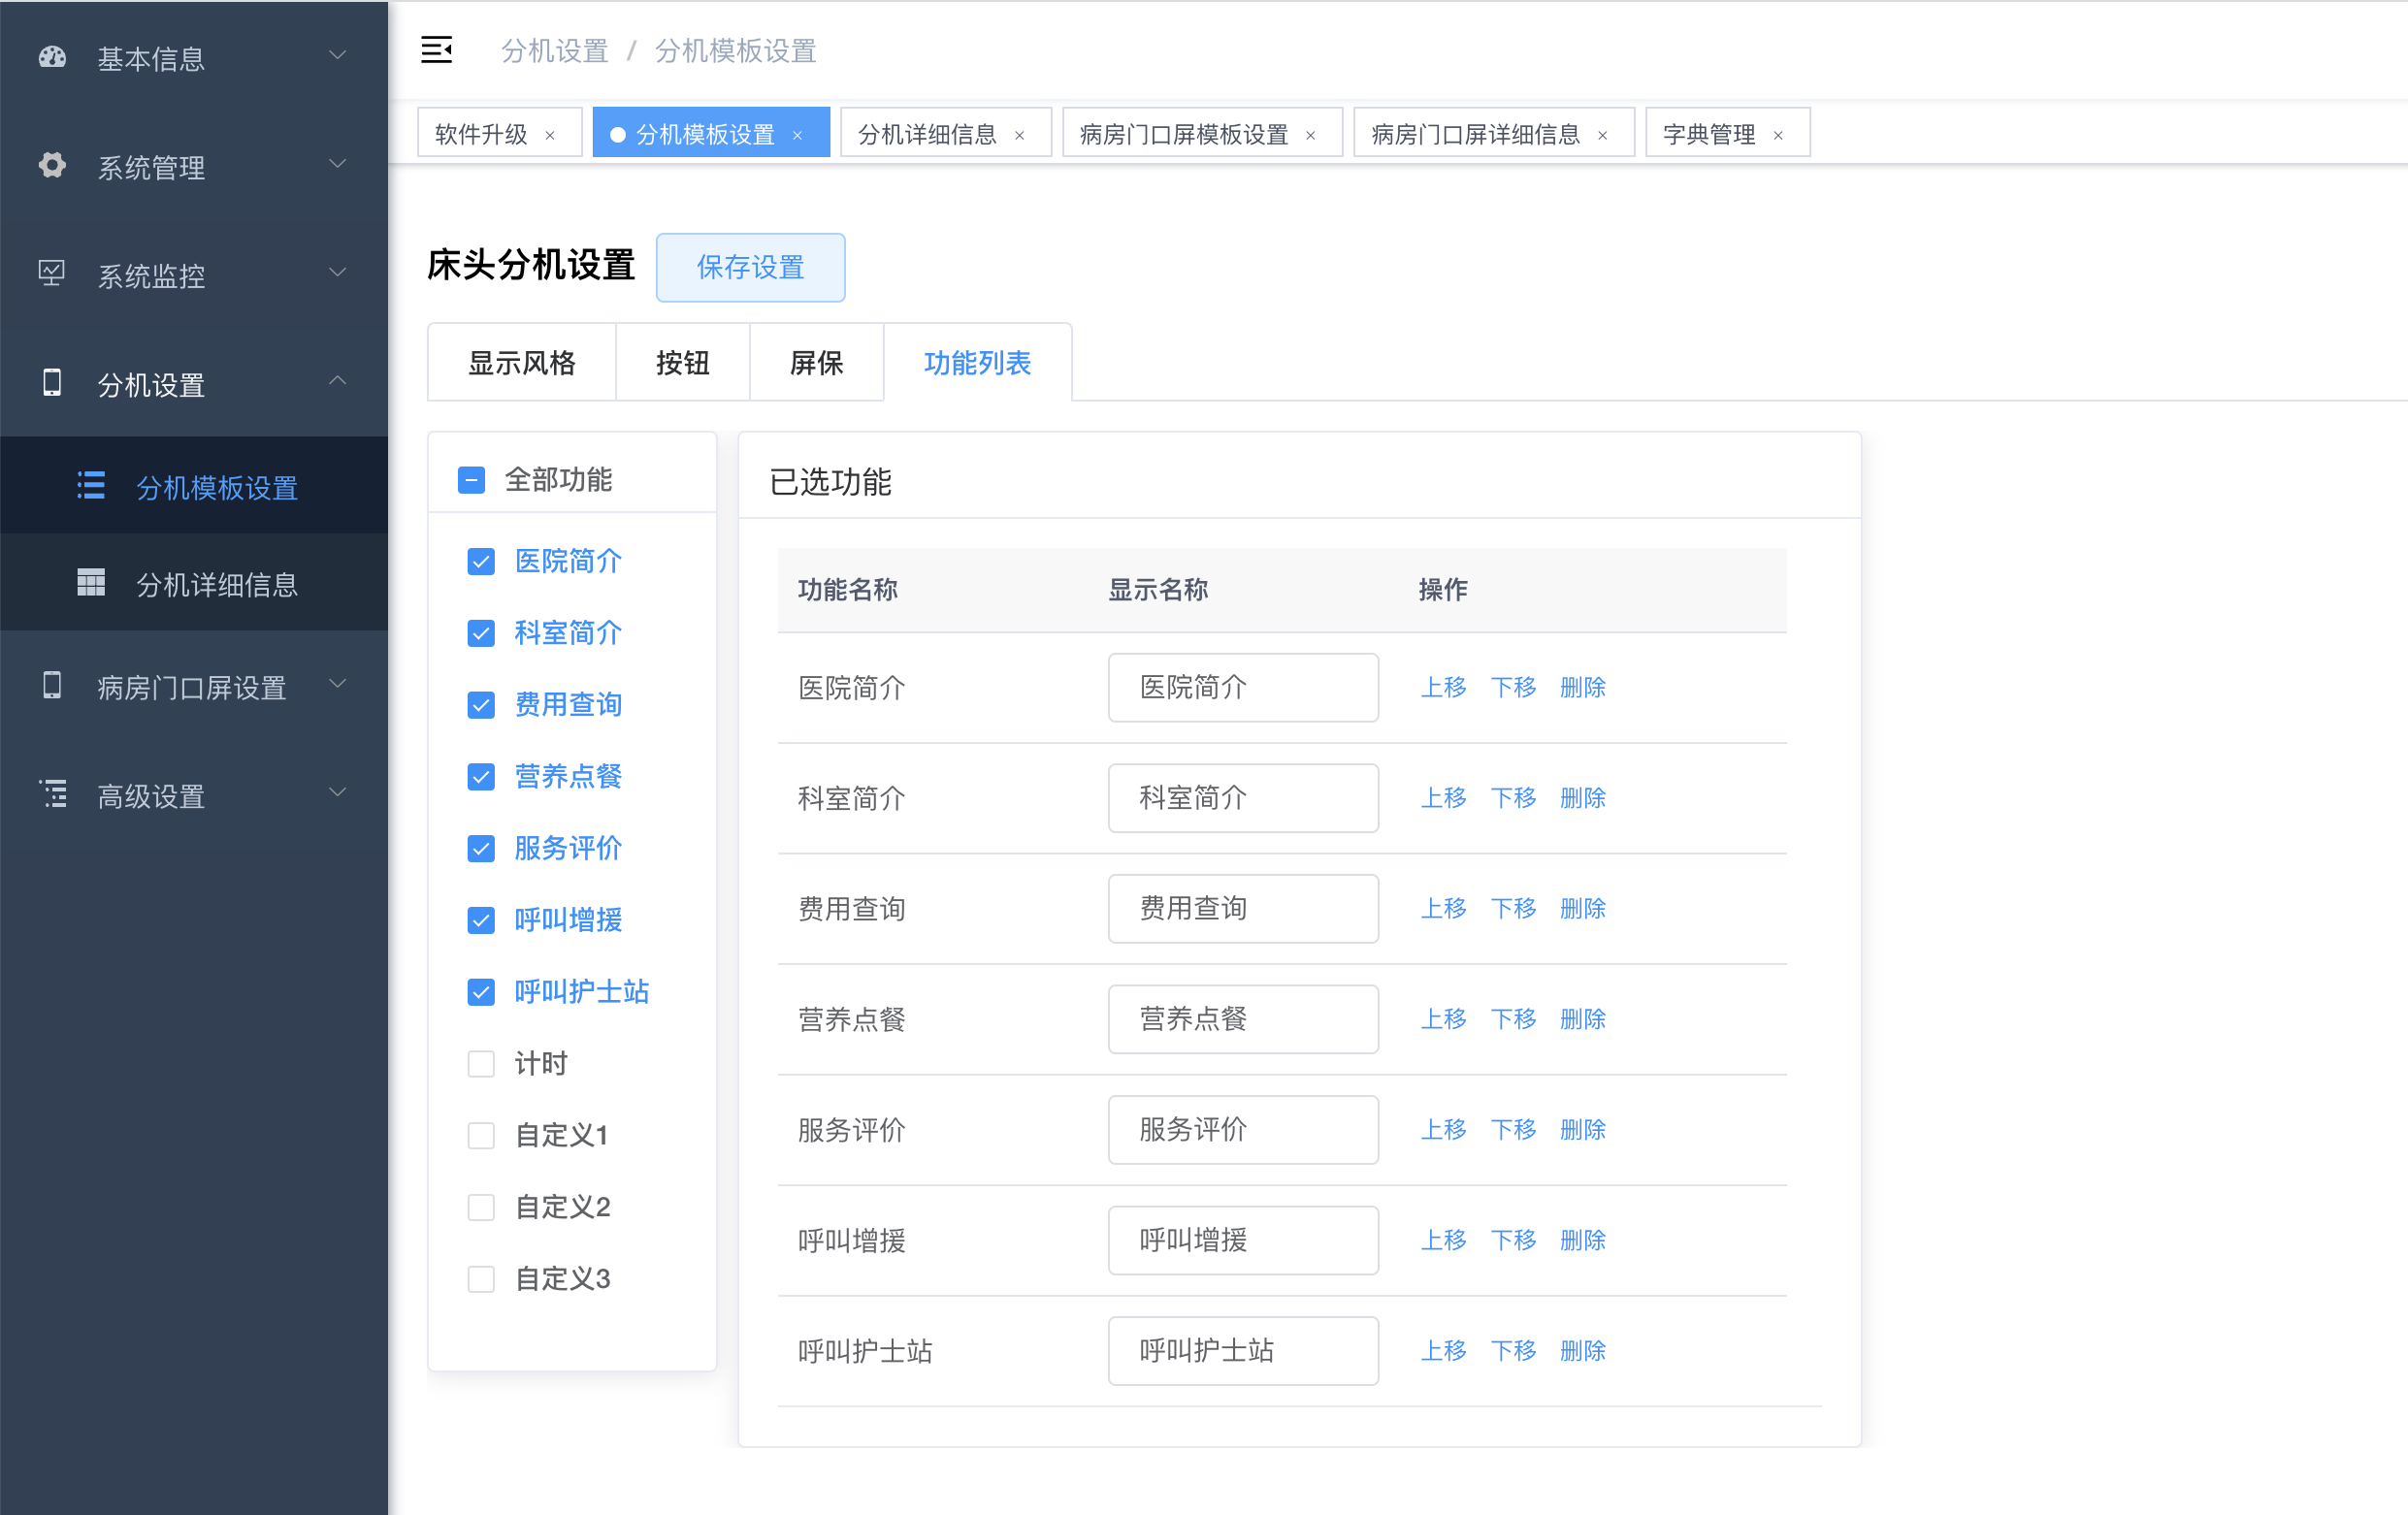Click the gear icon beside 系统管理
The image size is (2408, 1515).
click(52, 166)
